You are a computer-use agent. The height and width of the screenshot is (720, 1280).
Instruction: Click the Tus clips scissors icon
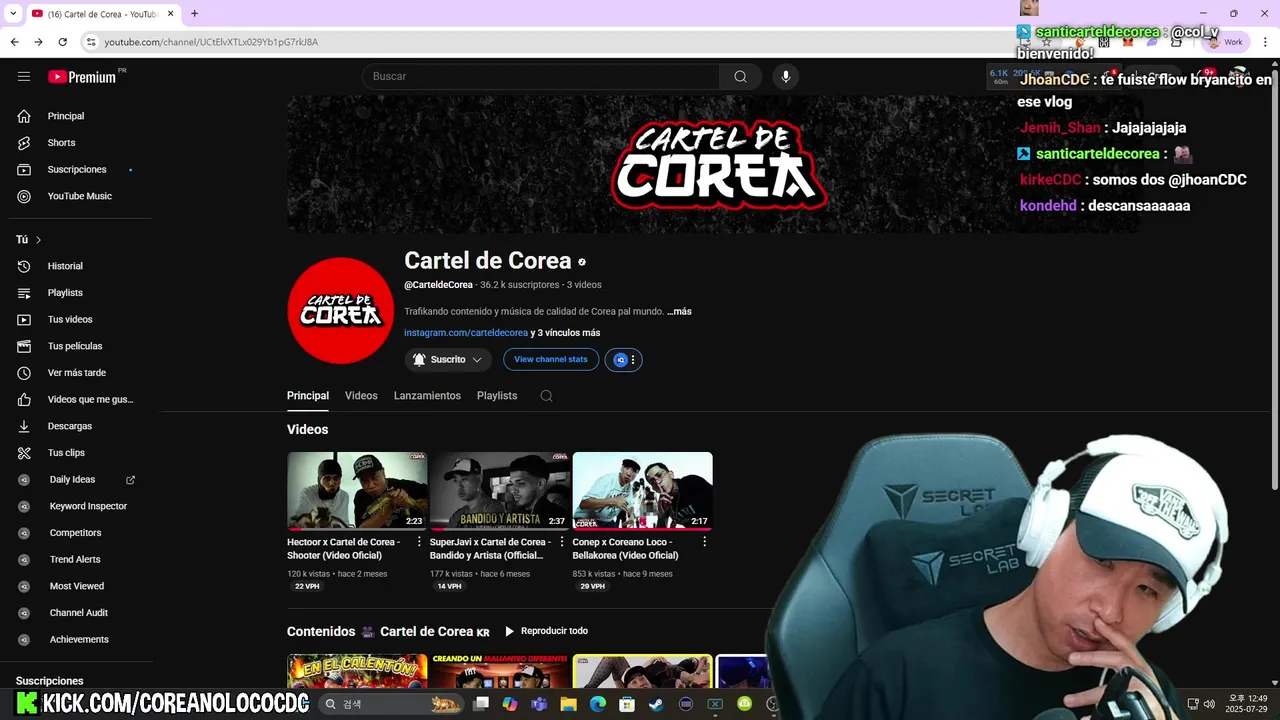(24, 453)
